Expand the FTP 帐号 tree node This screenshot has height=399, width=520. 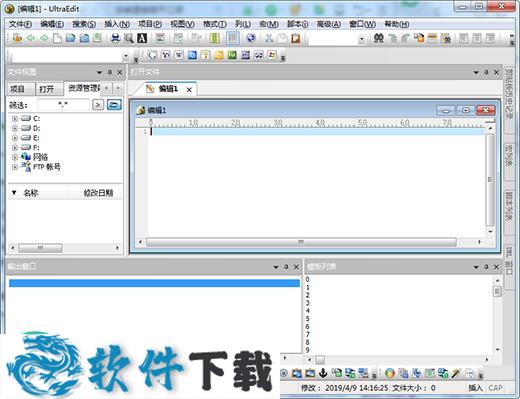click(14, 167)
